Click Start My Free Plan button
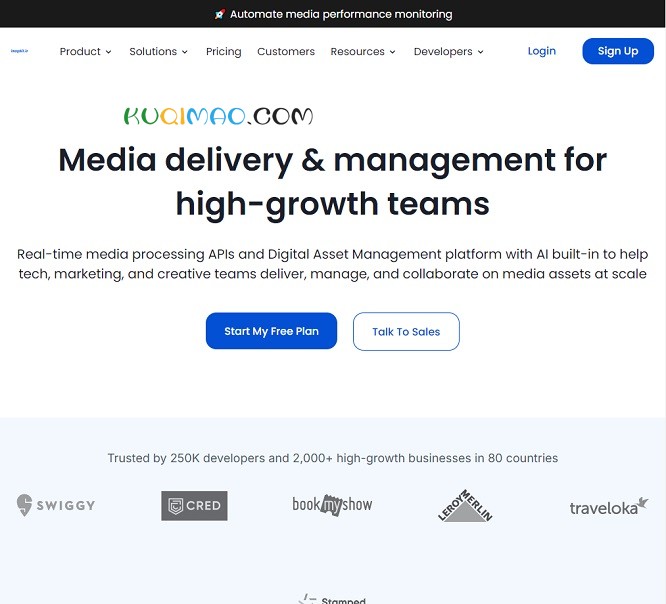 [271, 331]
